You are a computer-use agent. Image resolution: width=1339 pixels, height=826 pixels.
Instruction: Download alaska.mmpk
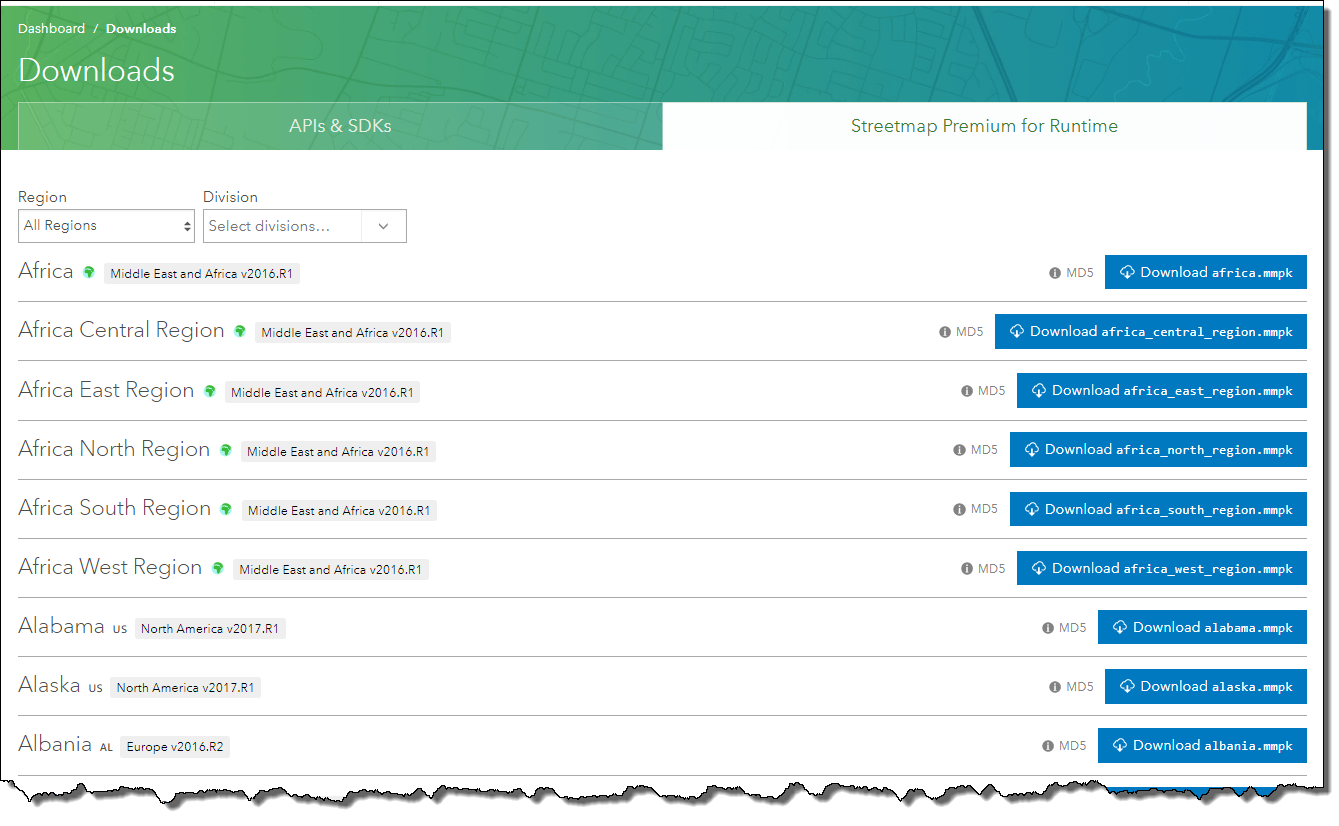(1205, 686)
